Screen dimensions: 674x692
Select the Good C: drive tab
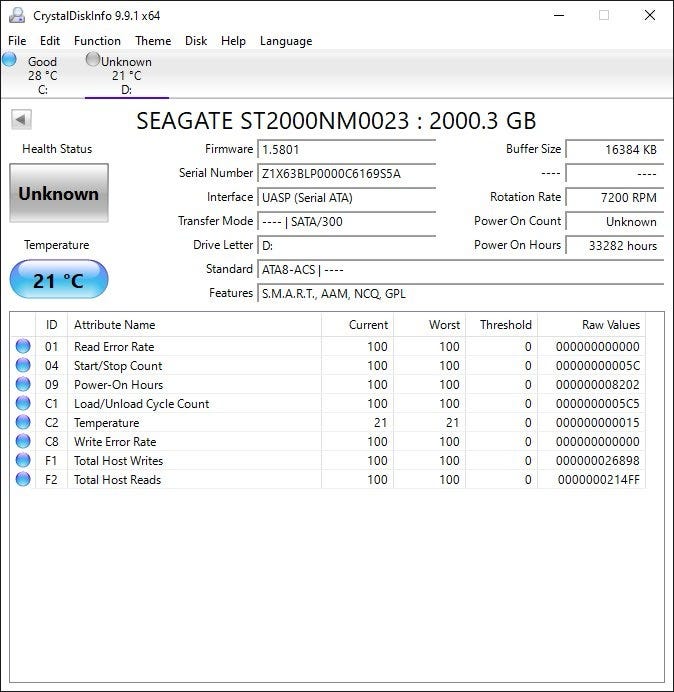[42, 75]
